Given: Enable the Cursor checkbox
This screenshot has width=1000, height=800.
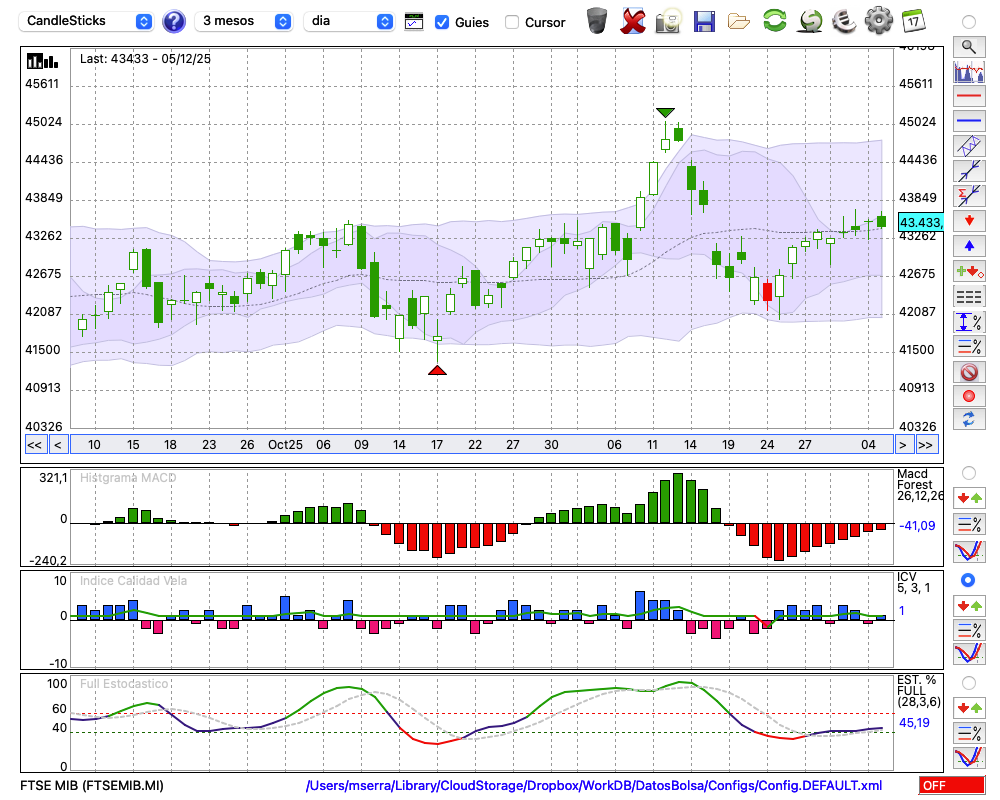Looking at the screenshot, I should 511,22.
